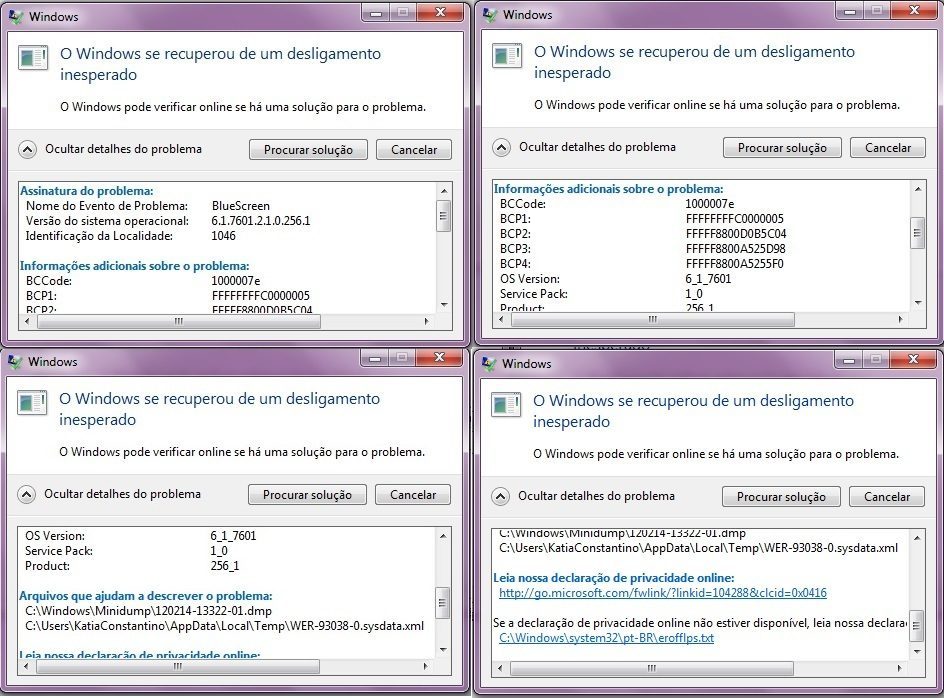Click the horizontal scrollbar thumb in BlueScreen signature details
The width and height of the screenshot is (944, 698).
(x=179, y=321)
